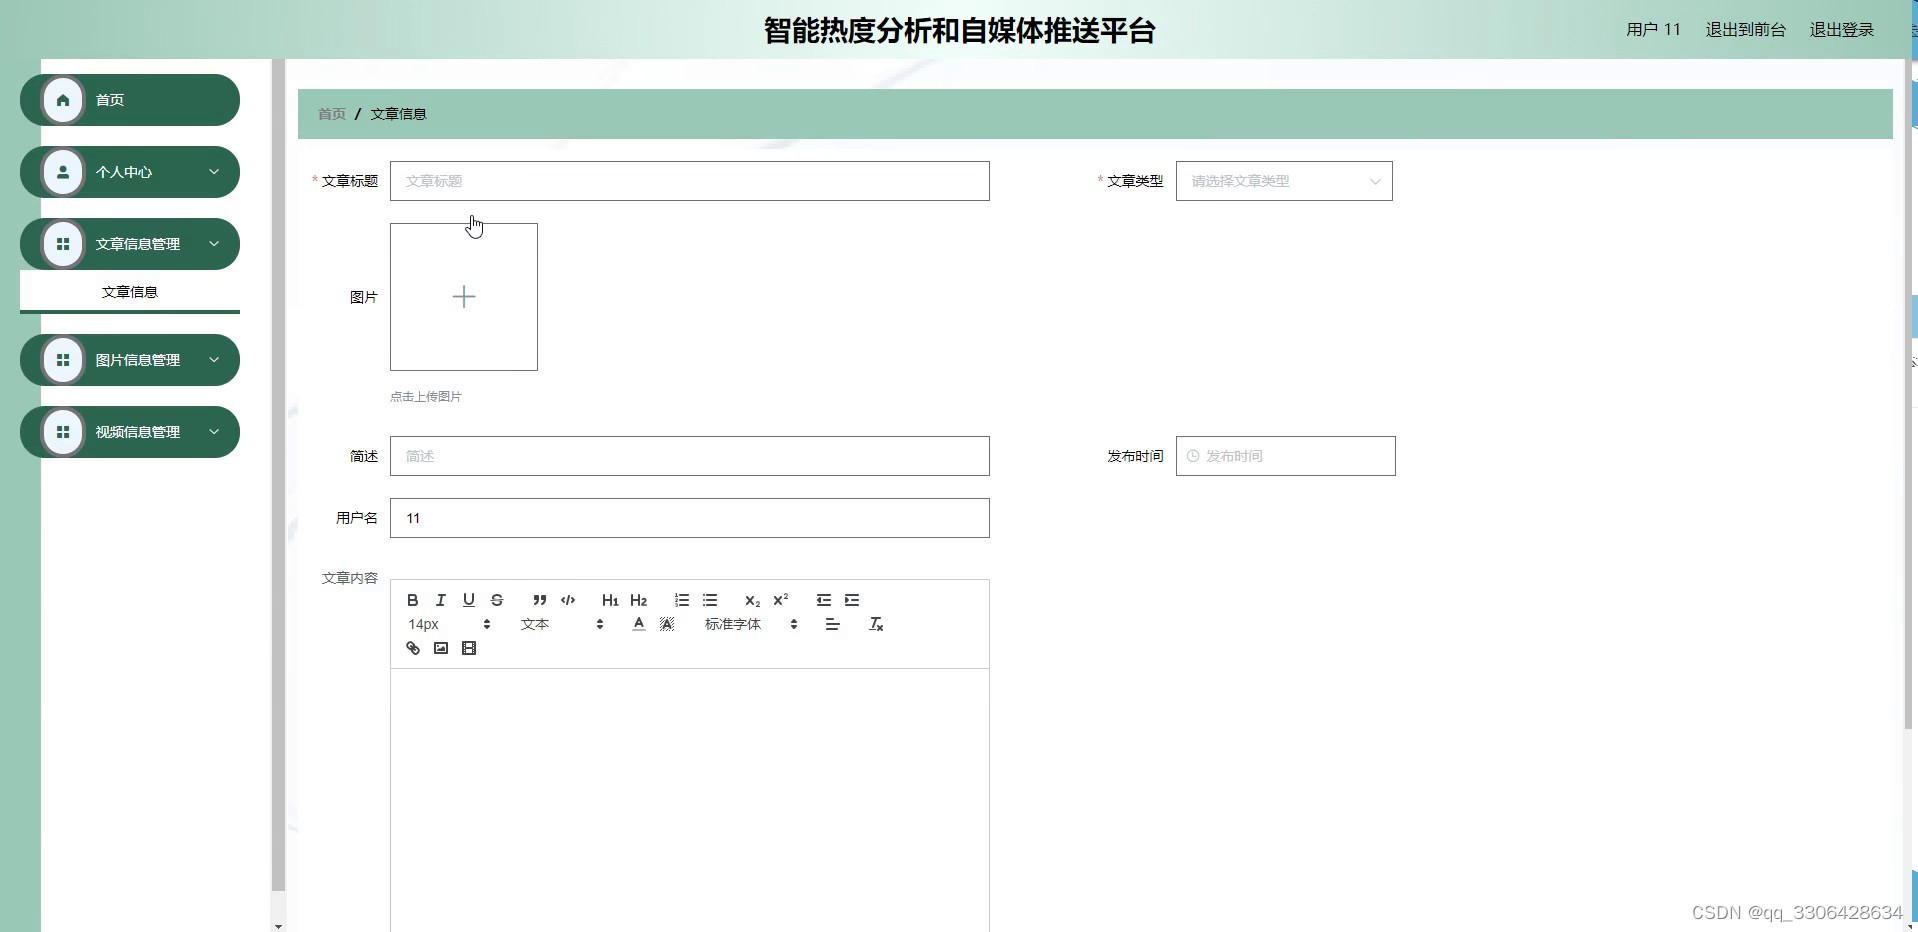Click the 图片信息管理 grid icon
Image resolution: width=1918 pixels, height=932 pixels.
(x=63, y=360)
